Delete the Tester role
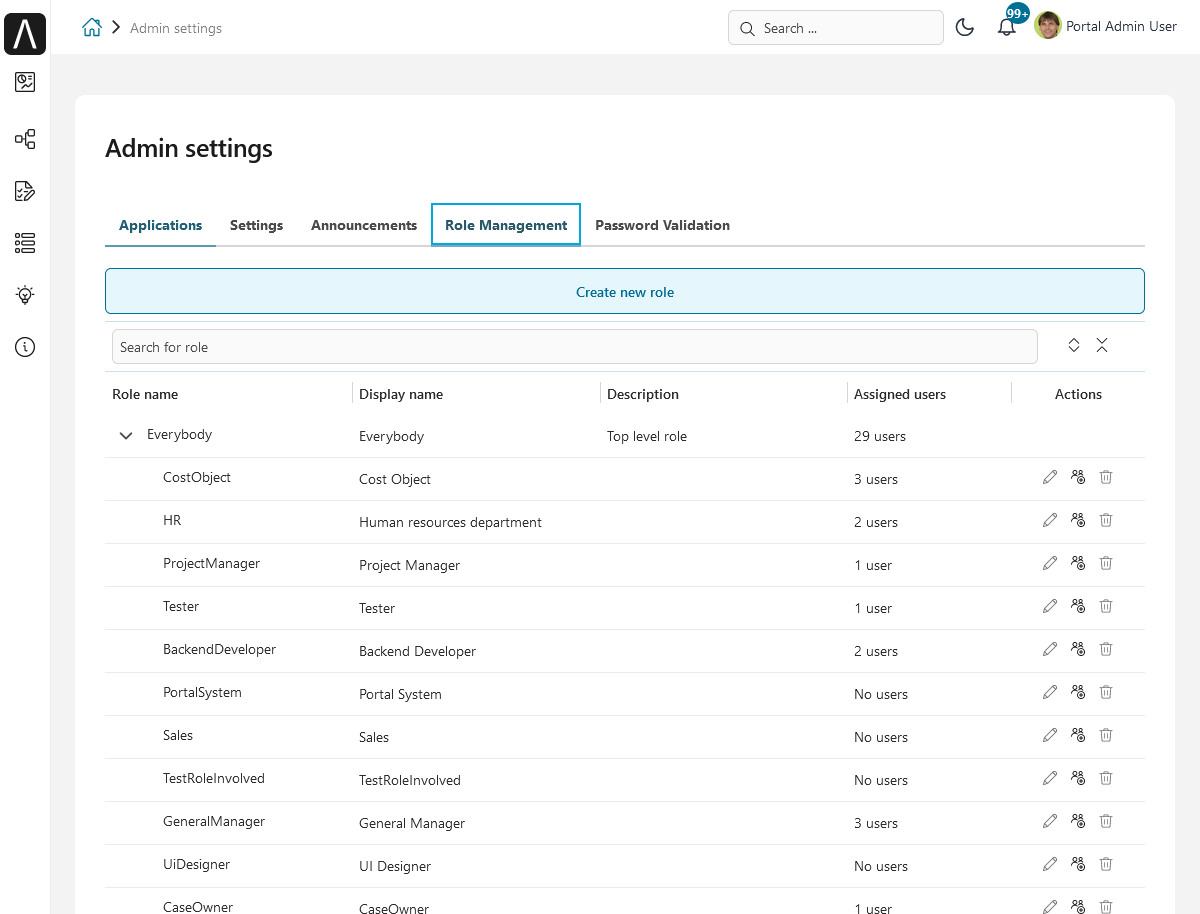Image resolution: width=1200 pixels, height=914 pixels. coord(1106,606)
